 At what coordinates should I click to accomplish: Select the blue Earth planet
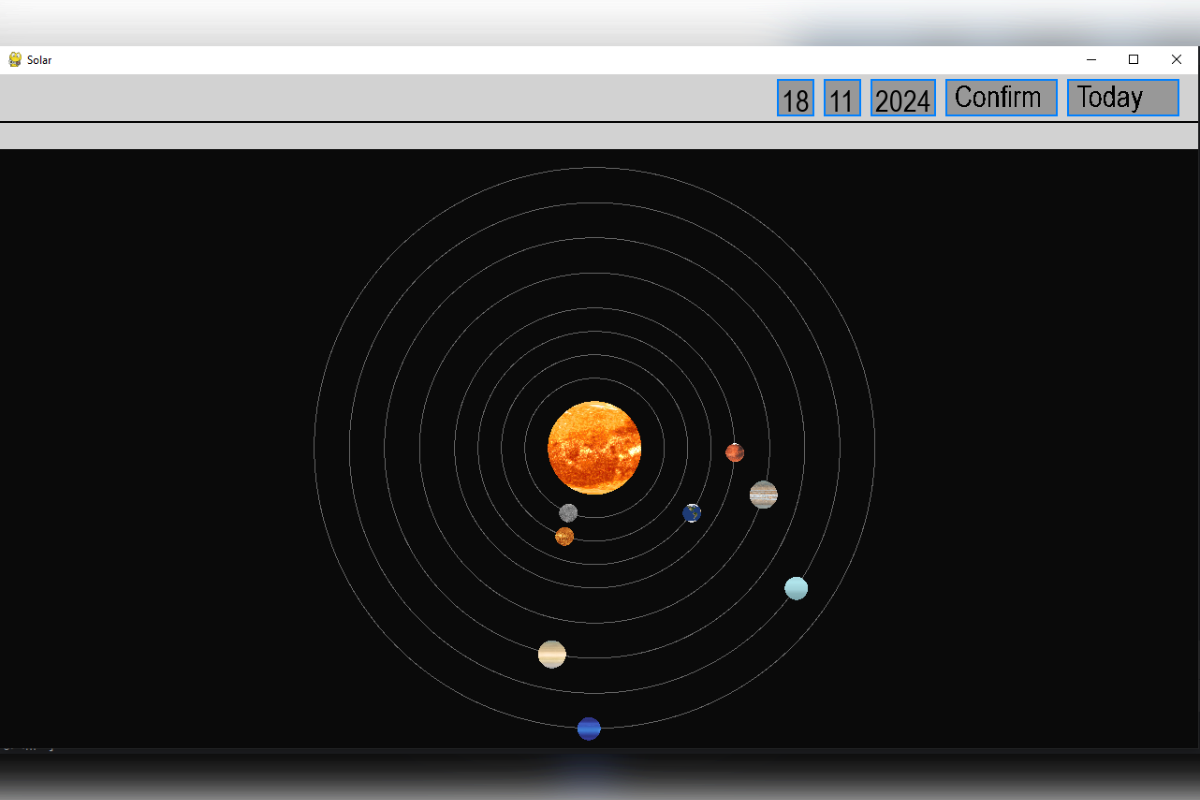pos(692,513)
